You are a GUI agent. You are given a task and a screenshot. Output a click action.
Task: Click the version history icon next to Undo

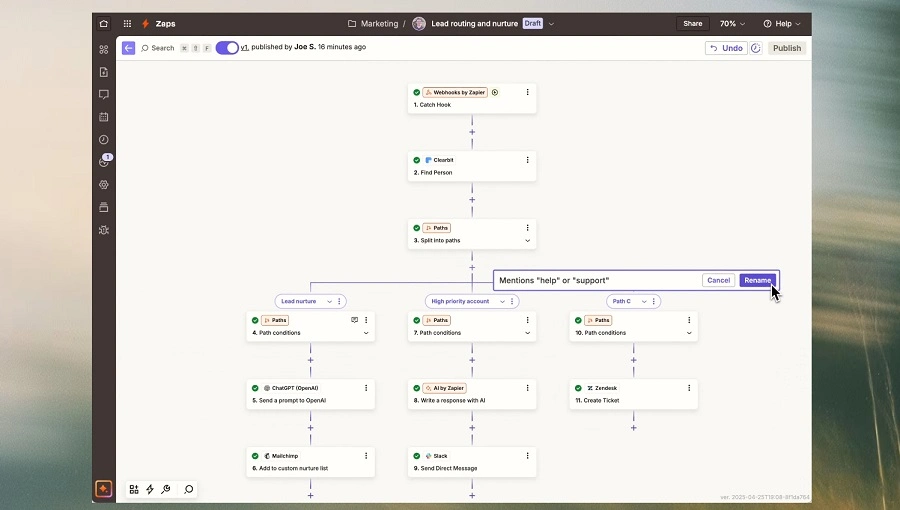[x=756, y=48]
